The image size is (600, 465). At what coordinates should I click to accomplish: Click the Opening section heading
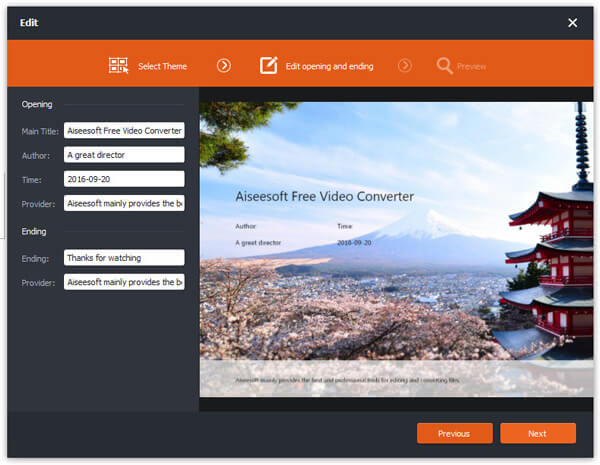(x=37, y=104)
